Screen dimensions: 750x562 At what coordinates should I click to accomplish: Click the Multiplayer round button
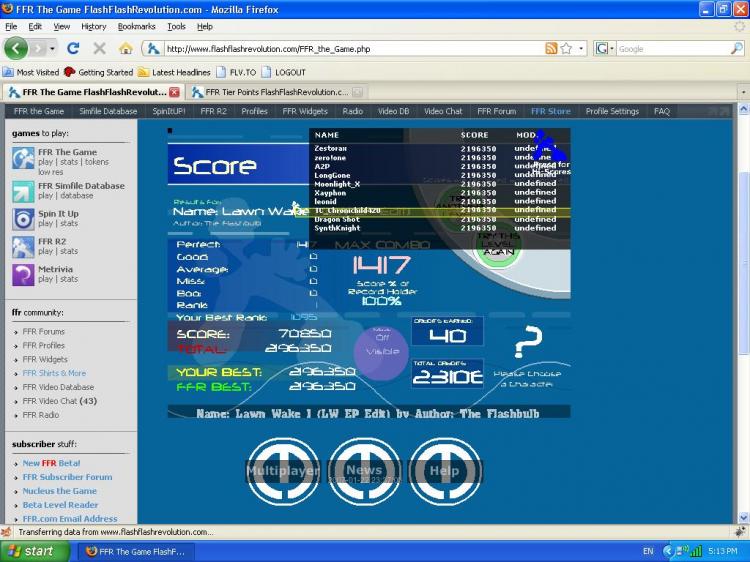[283, 471]
